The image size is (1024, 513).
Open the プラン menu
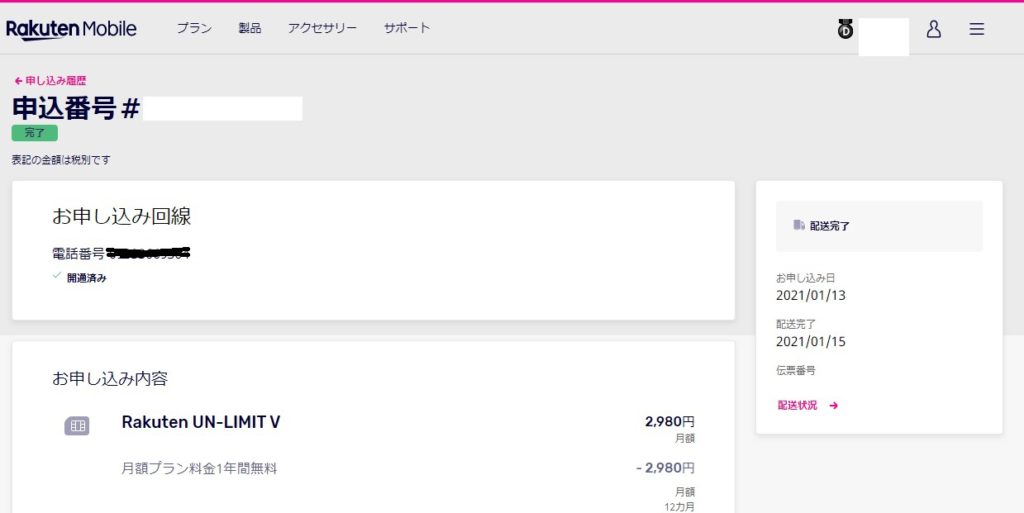[x=194, y=28]
